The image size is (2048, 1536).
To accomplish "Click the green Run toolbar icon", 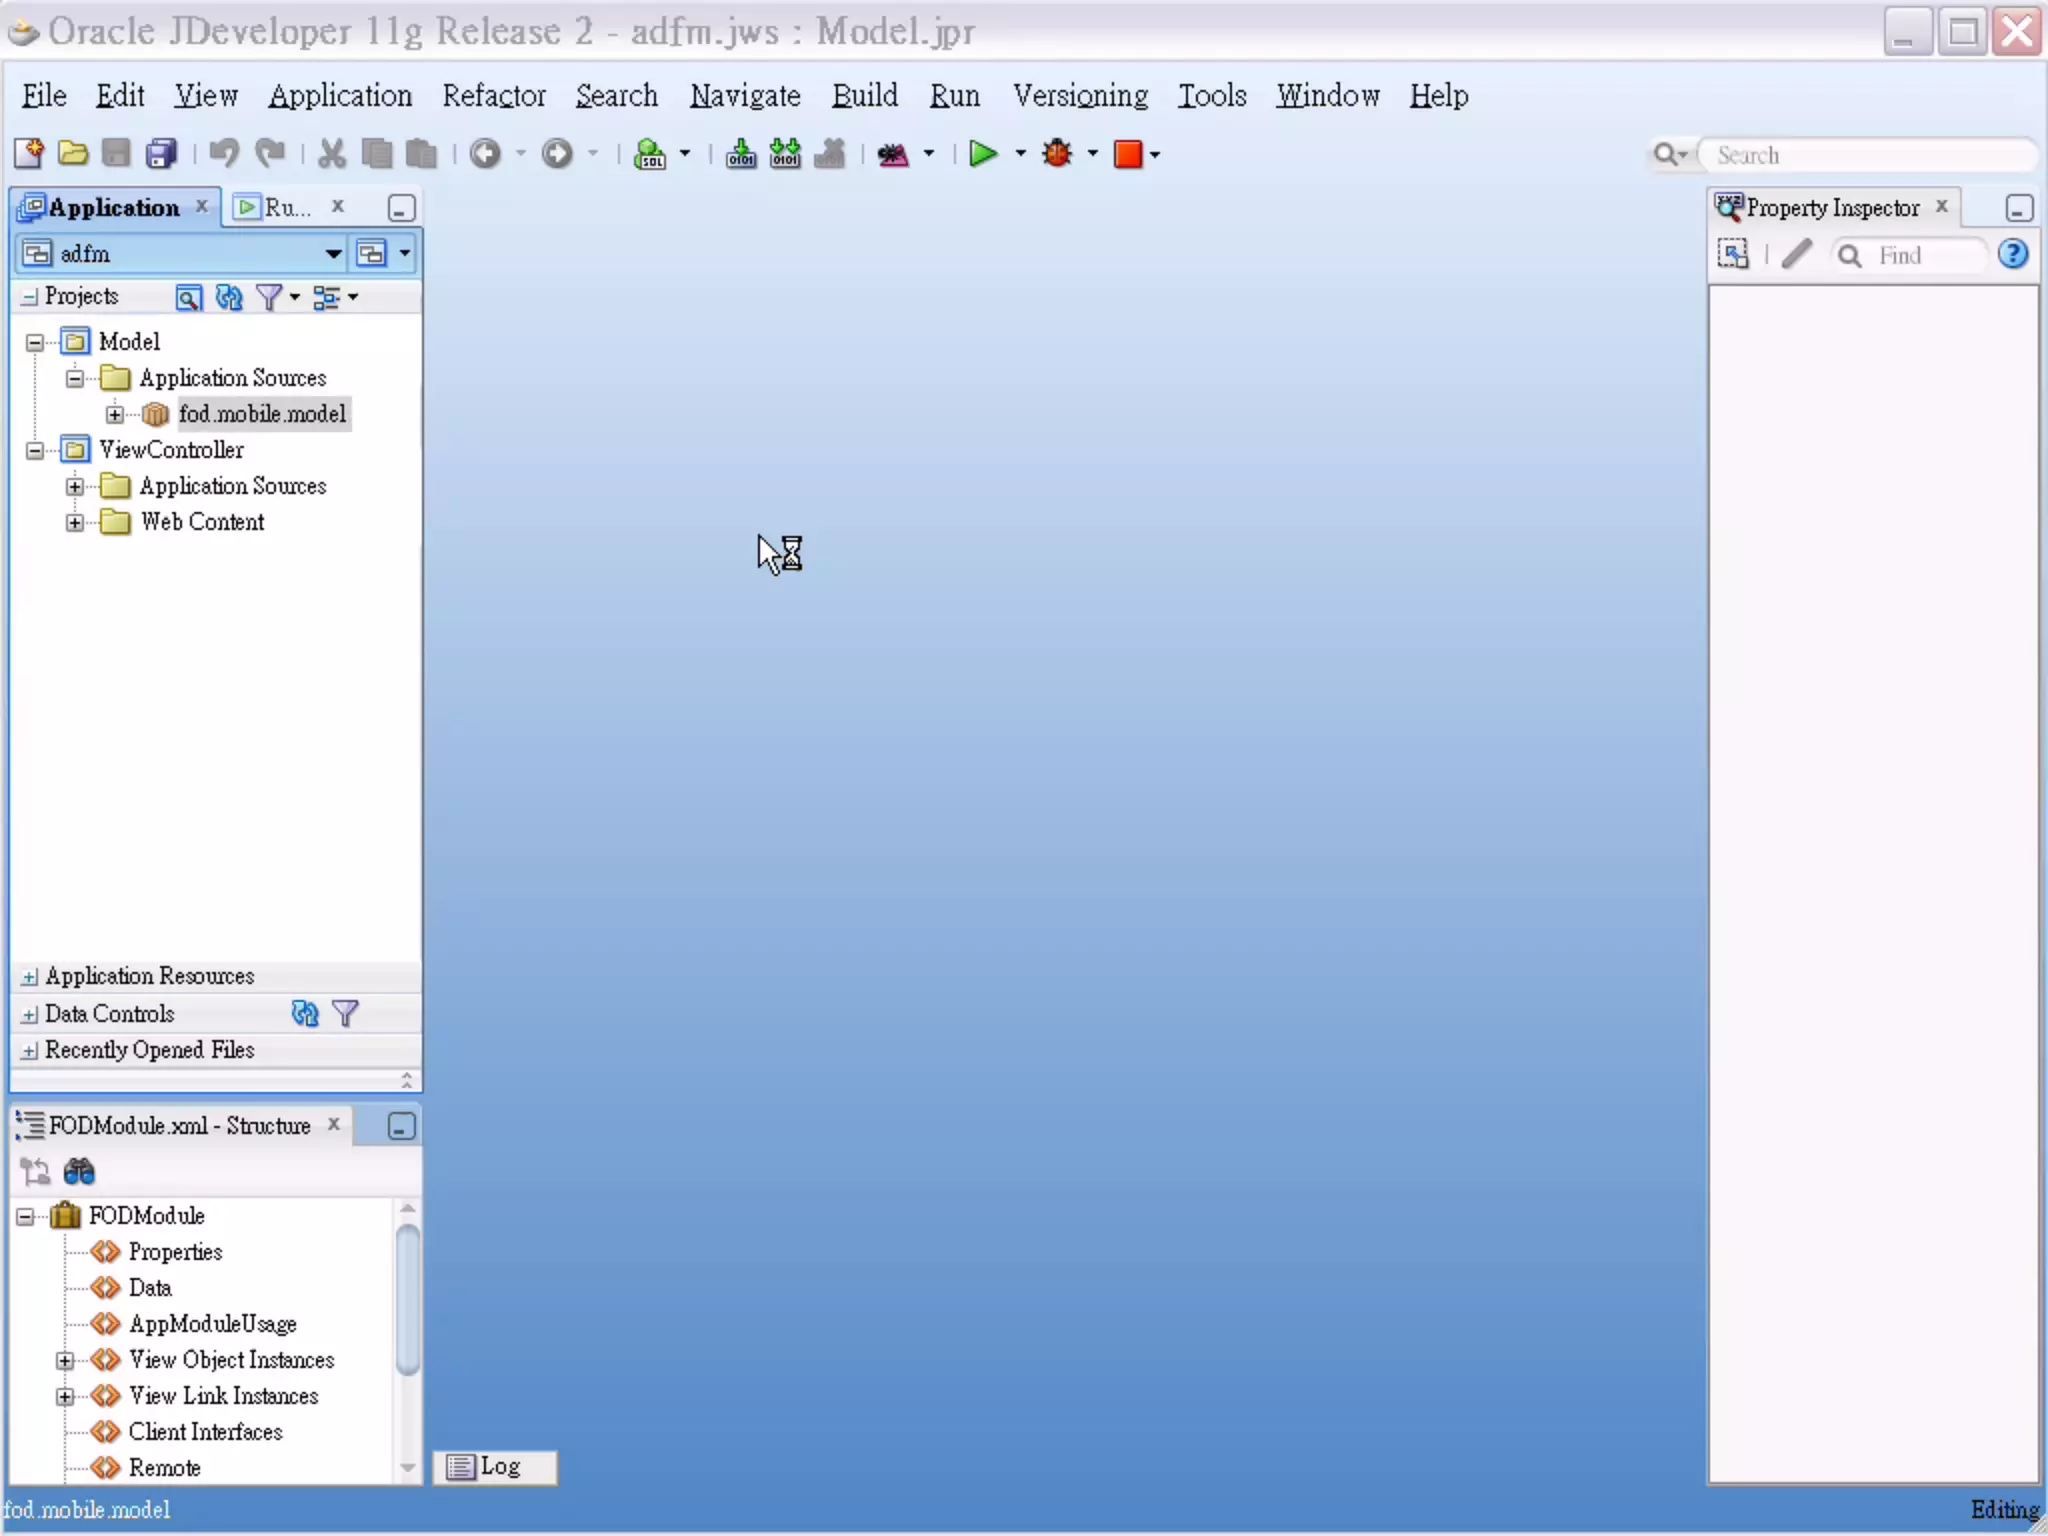I will coord(983,154).
